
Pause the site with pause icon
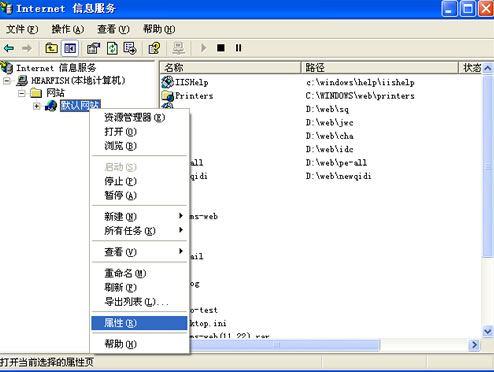(238, 48)
